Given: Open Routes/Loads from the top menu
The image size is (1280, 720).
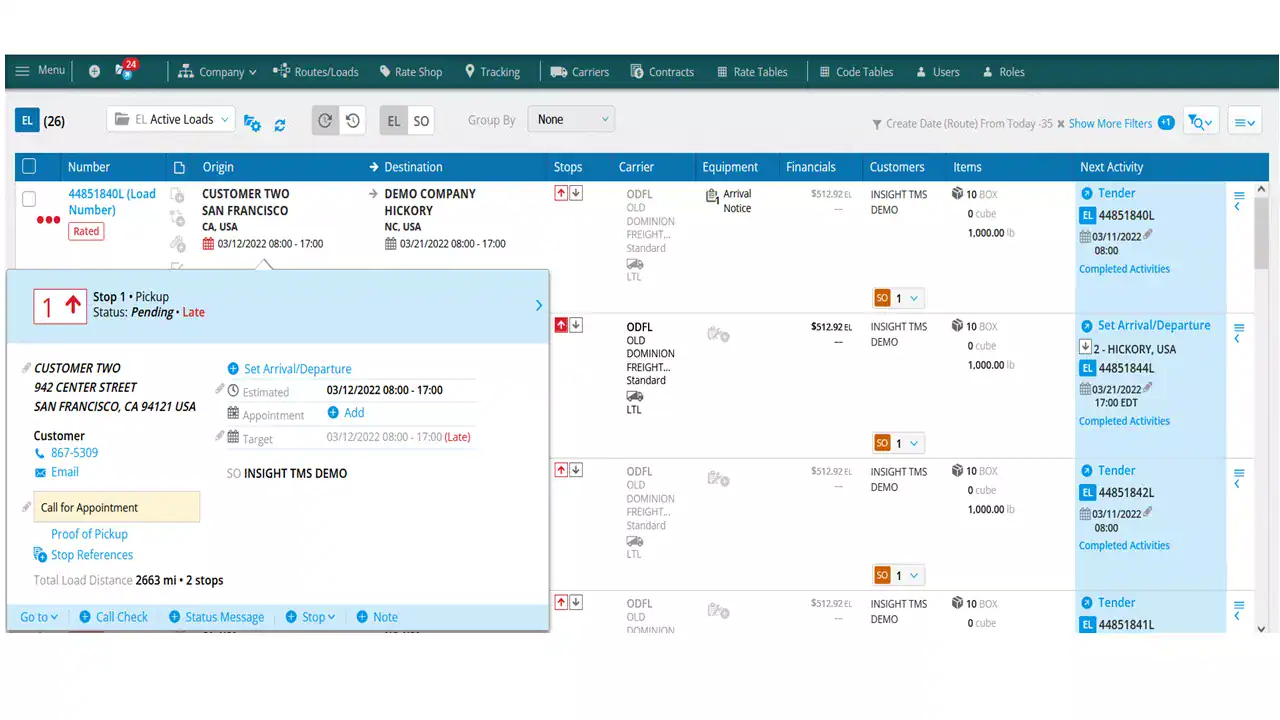Looking at the screenshot, I should [x=316, y=72].
